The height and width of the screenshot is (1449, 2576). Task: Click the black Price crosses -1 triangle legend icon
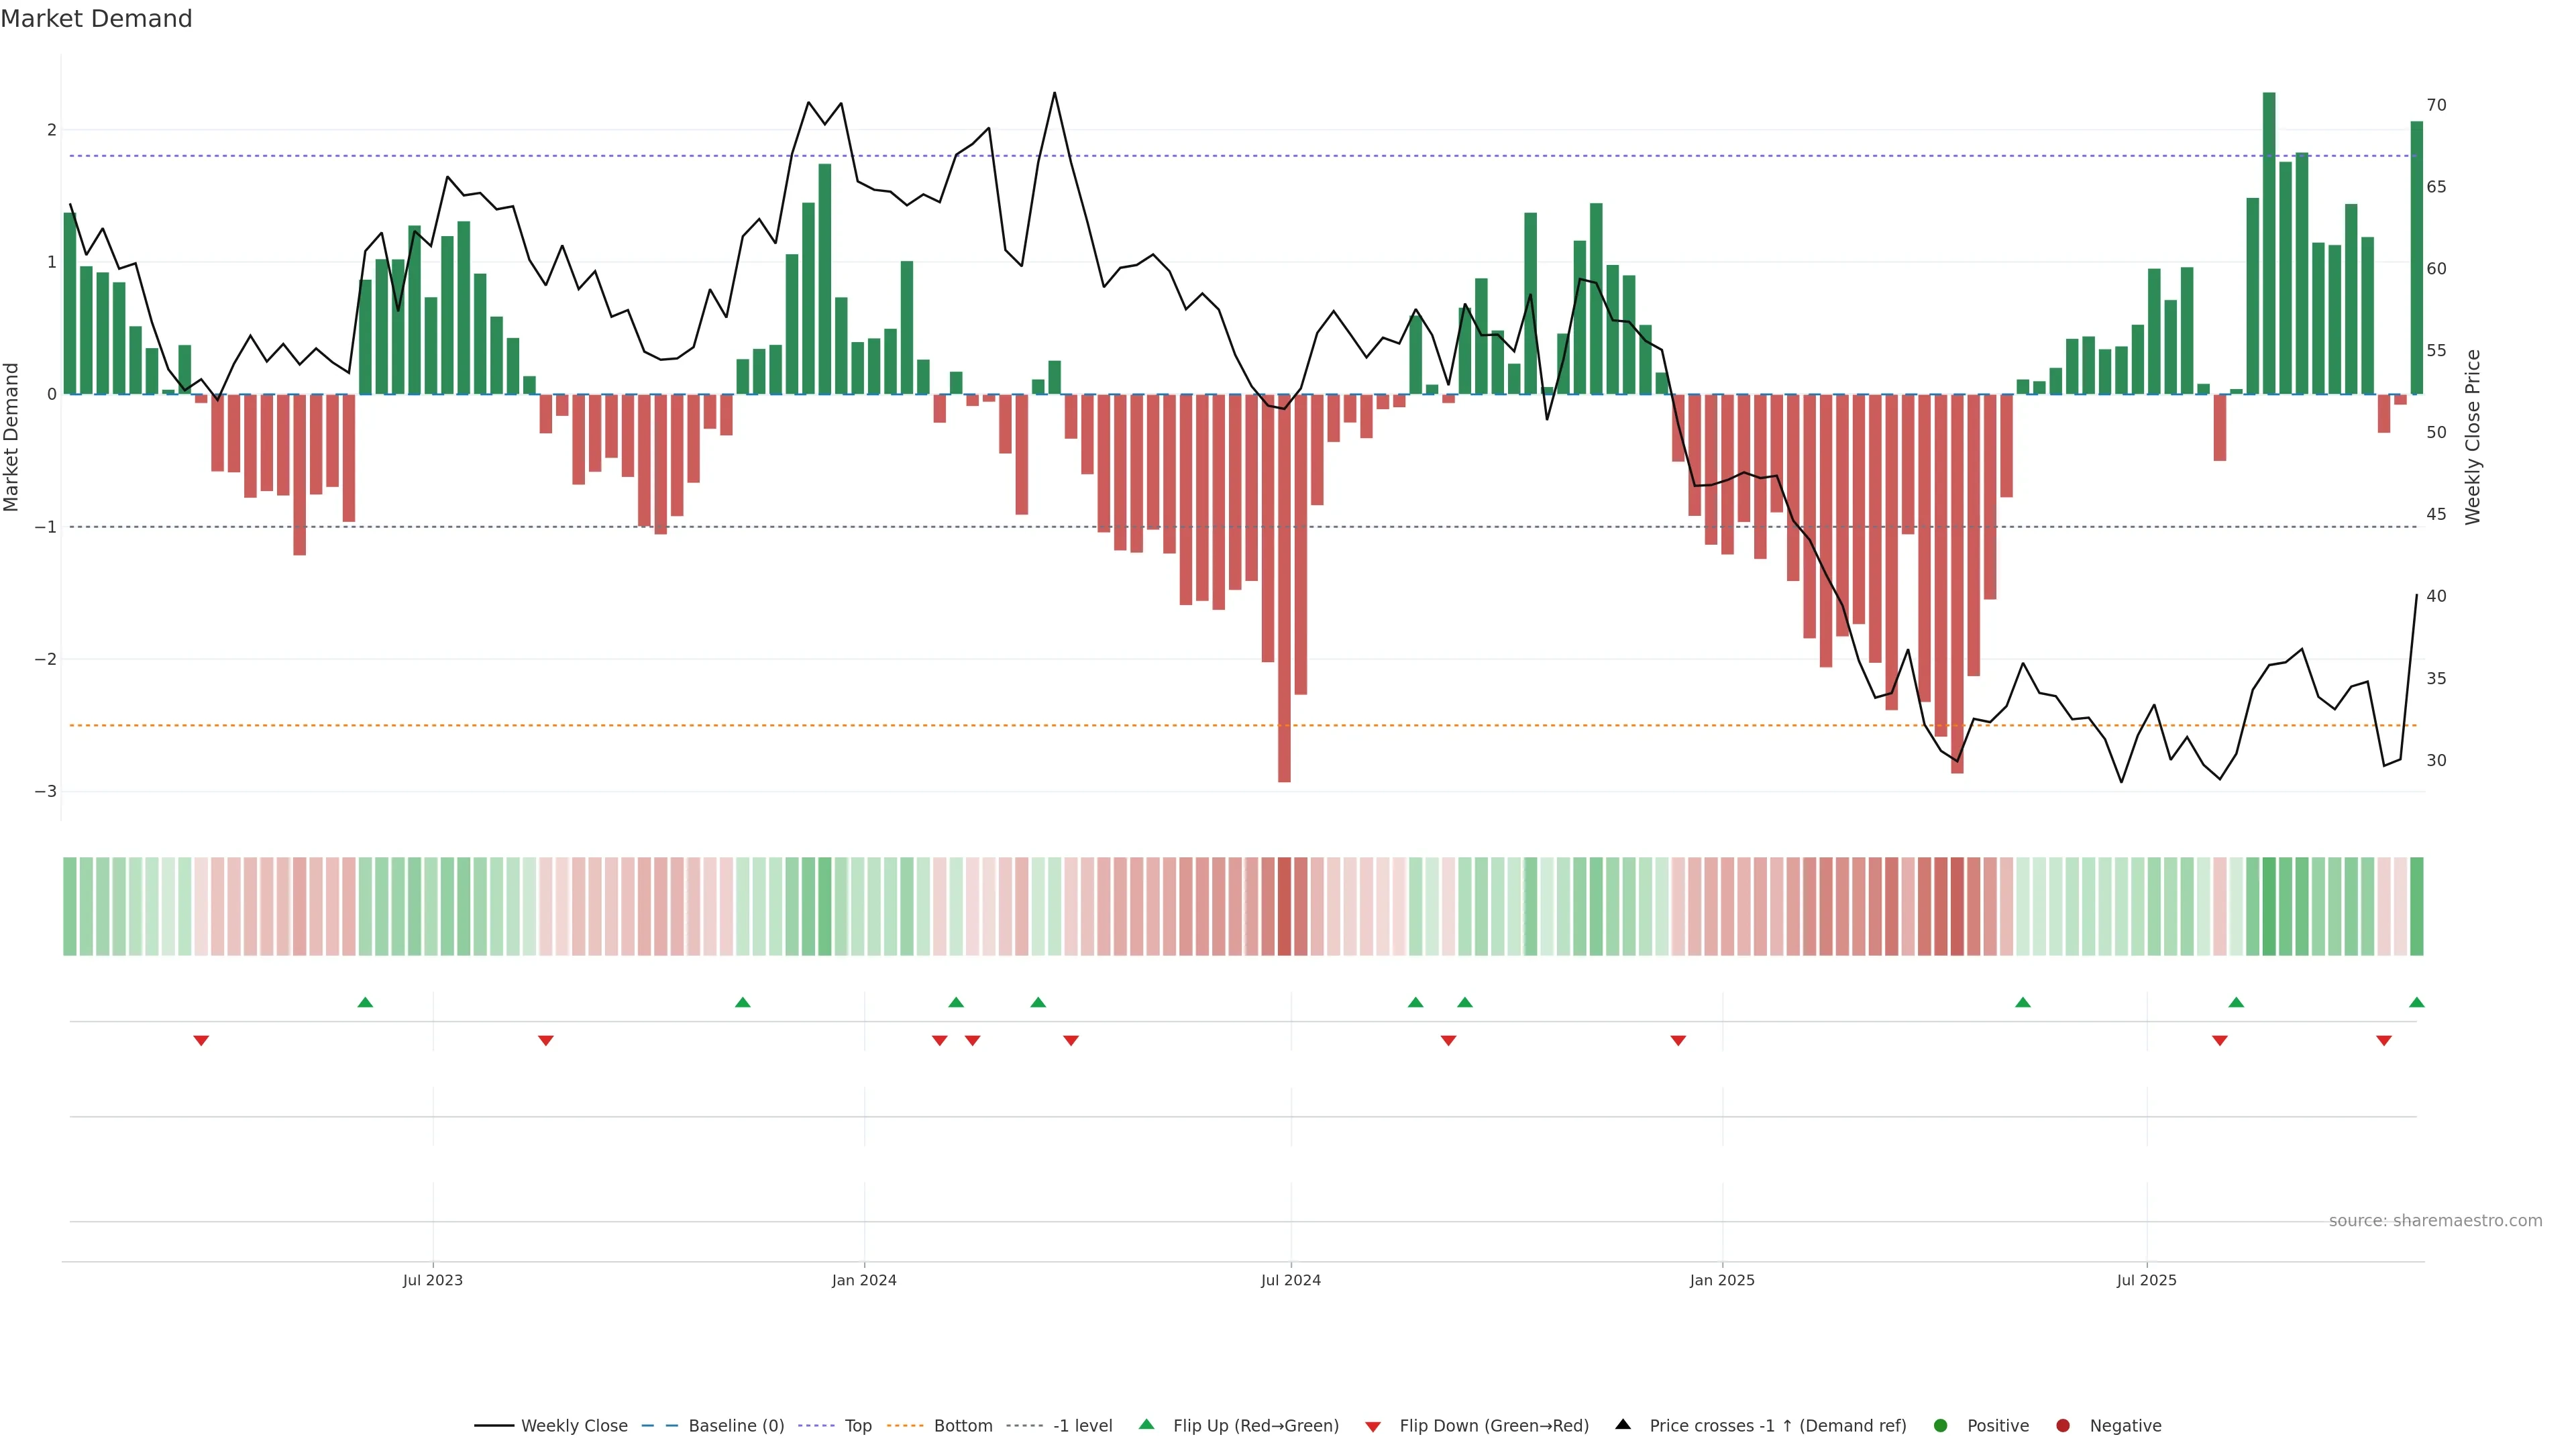(1623, 1424)
